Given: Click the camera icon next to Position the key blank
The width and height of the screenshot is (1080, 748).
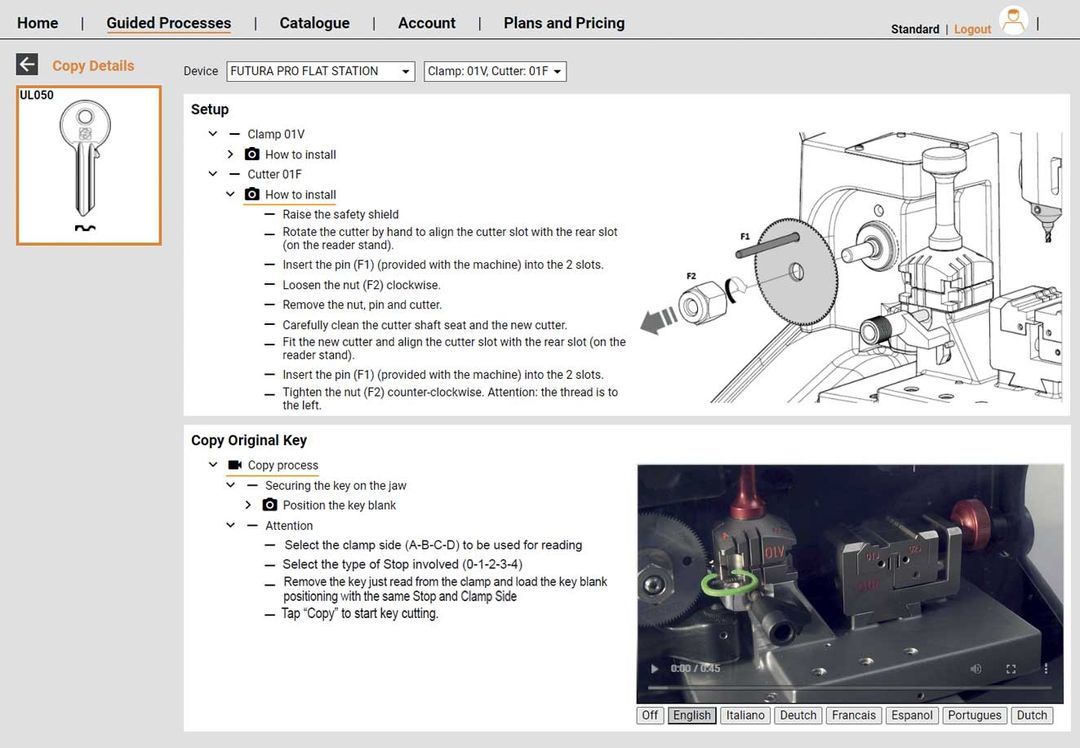Looking at the screenshot, I should coord(269,505).
